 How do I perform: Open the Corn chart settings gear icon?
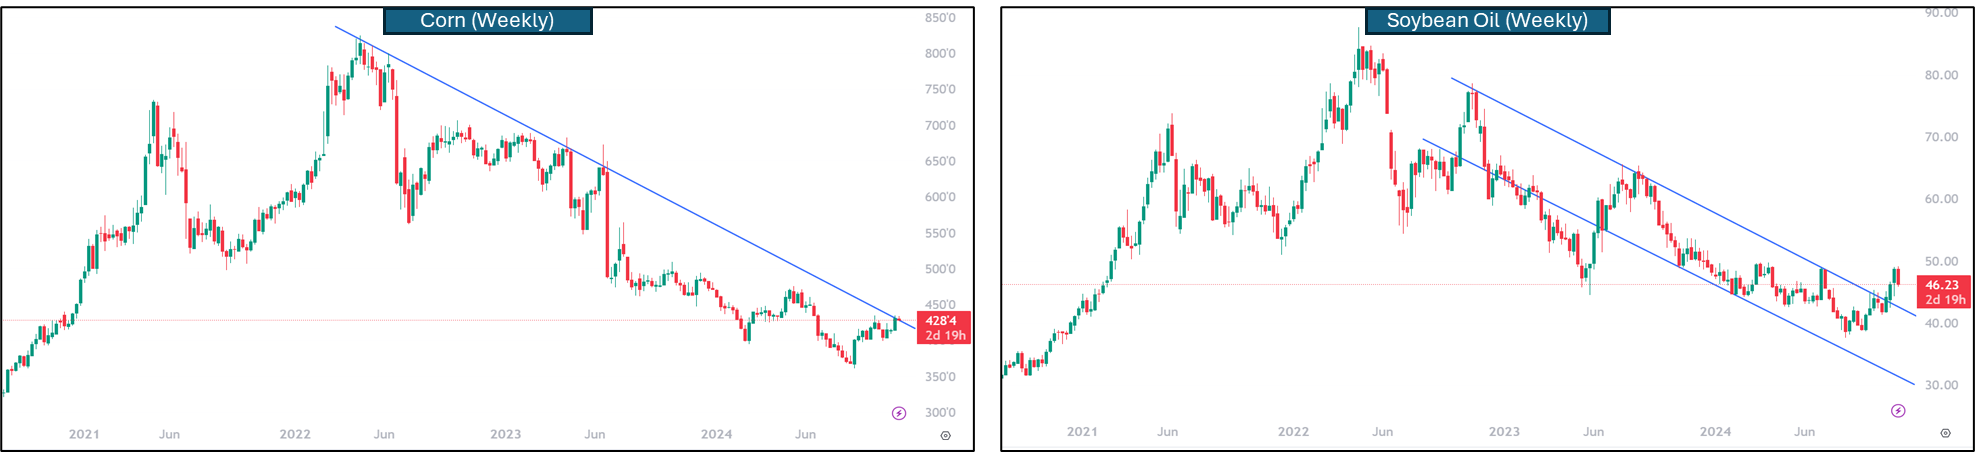point(945,435)
